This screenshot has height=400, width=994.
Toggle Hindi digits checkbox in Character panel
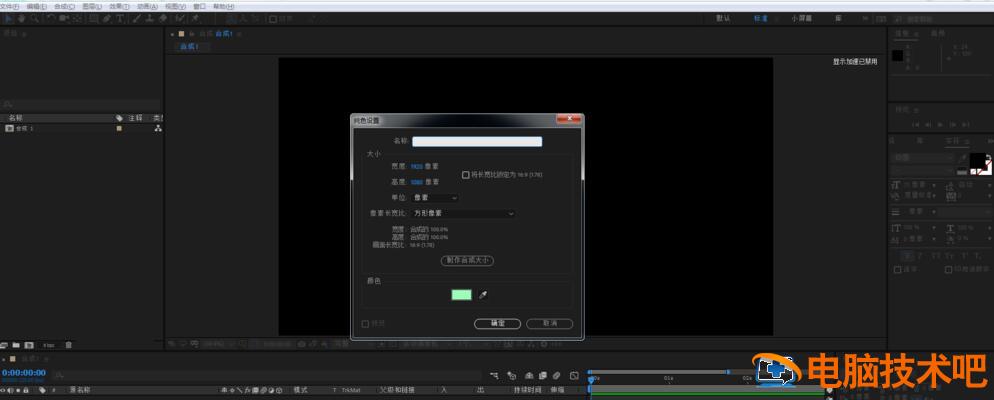click(x=949, y=269)
